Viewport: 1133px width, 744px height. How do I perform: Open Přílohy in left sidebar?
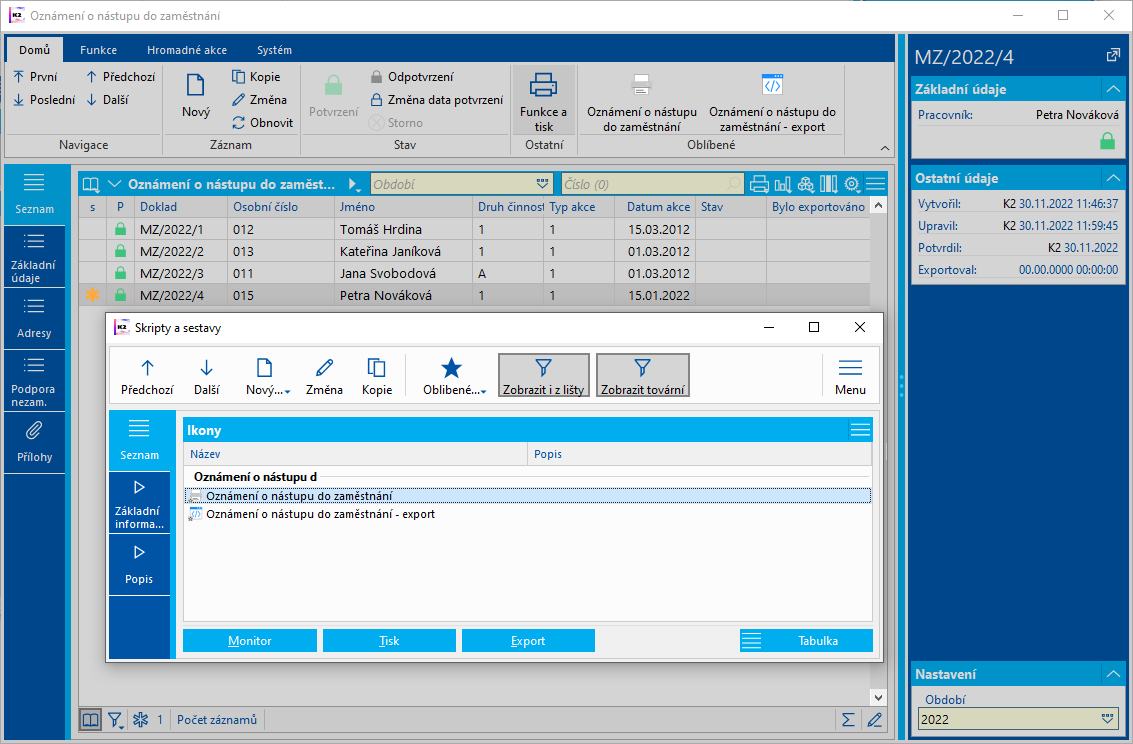pos(34,442)
